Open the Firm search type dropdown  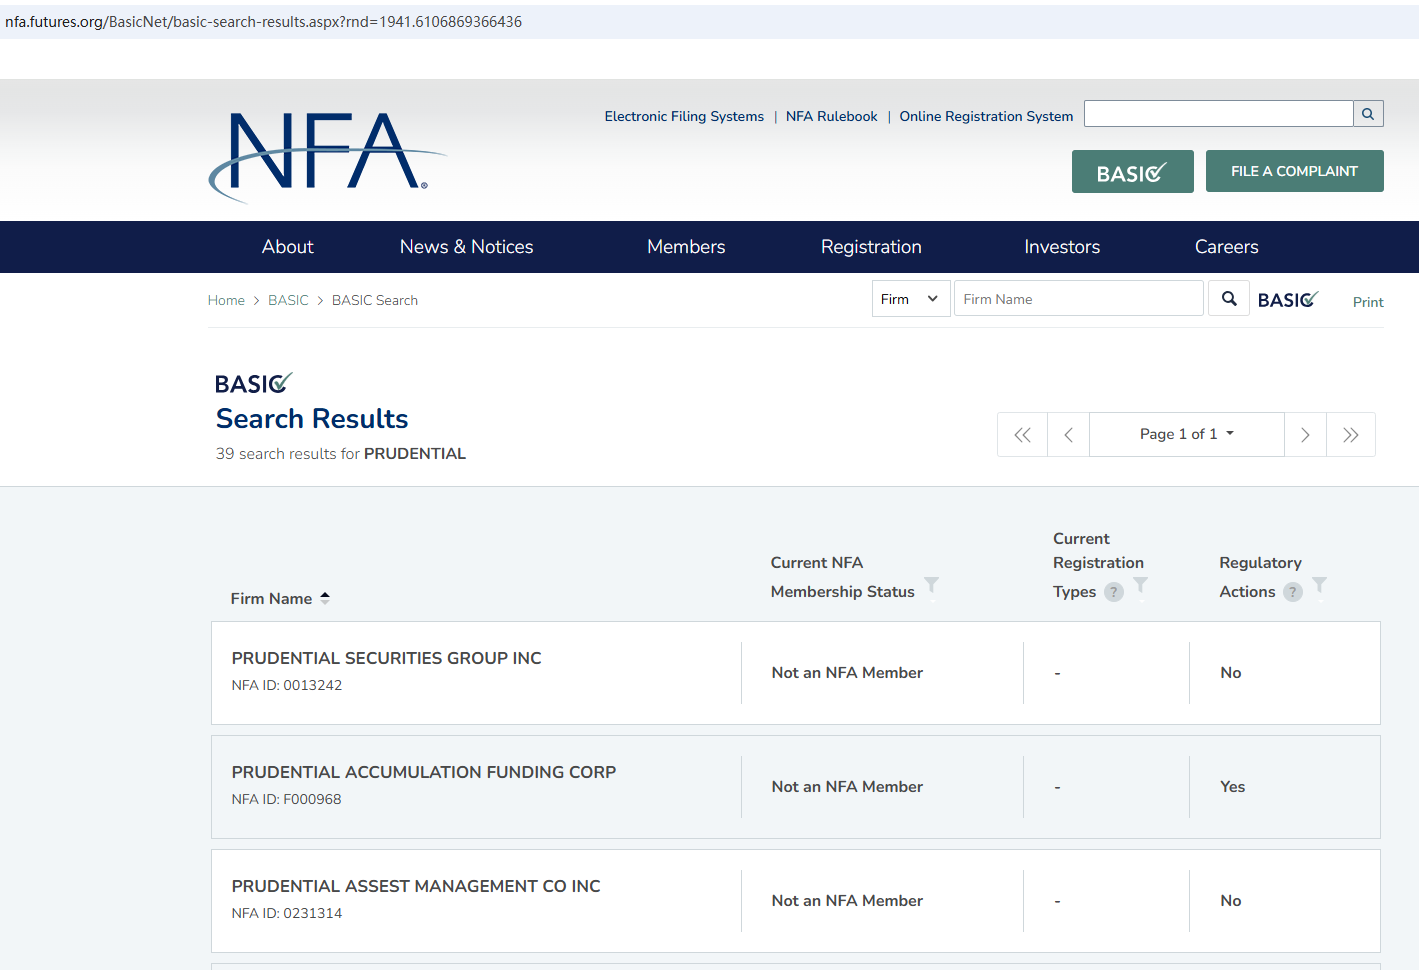910,299
